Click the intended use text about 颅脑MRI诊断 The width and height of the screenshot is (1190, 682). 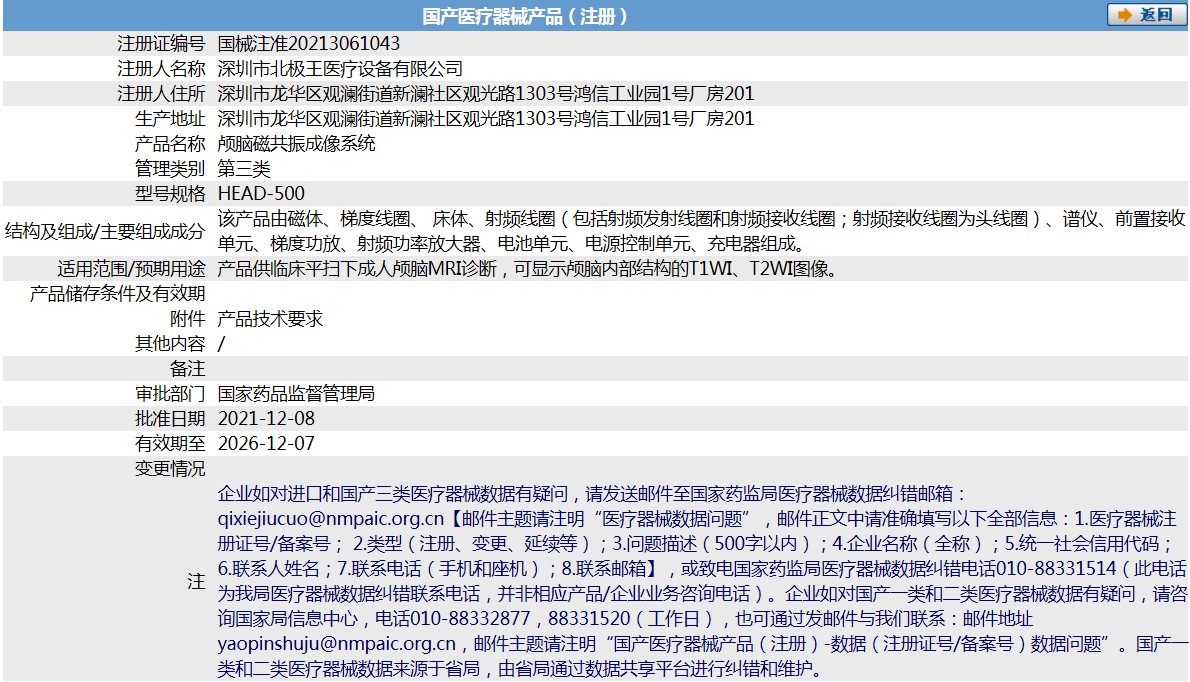pos(530,269)
